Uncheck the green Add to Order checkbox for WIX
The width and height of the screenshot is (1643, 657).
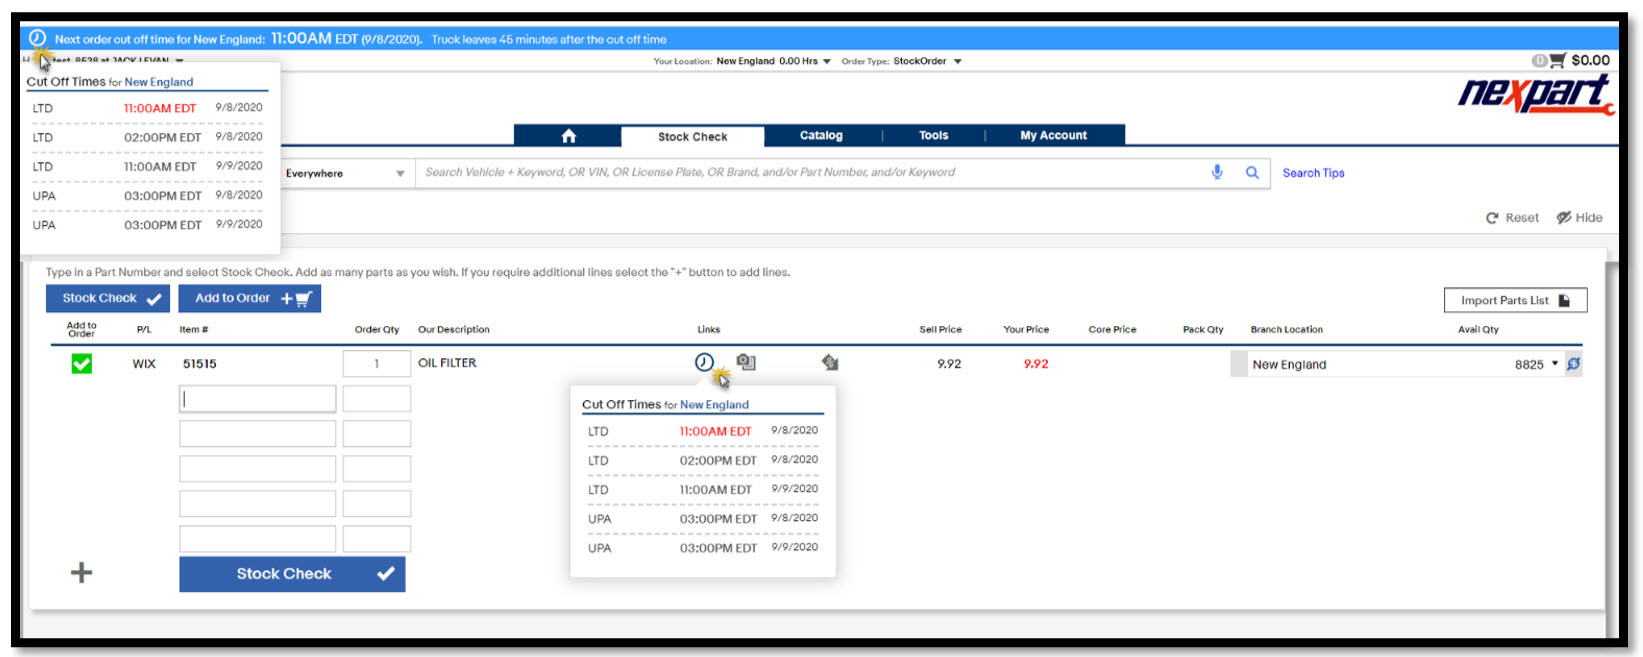(82, 364)
